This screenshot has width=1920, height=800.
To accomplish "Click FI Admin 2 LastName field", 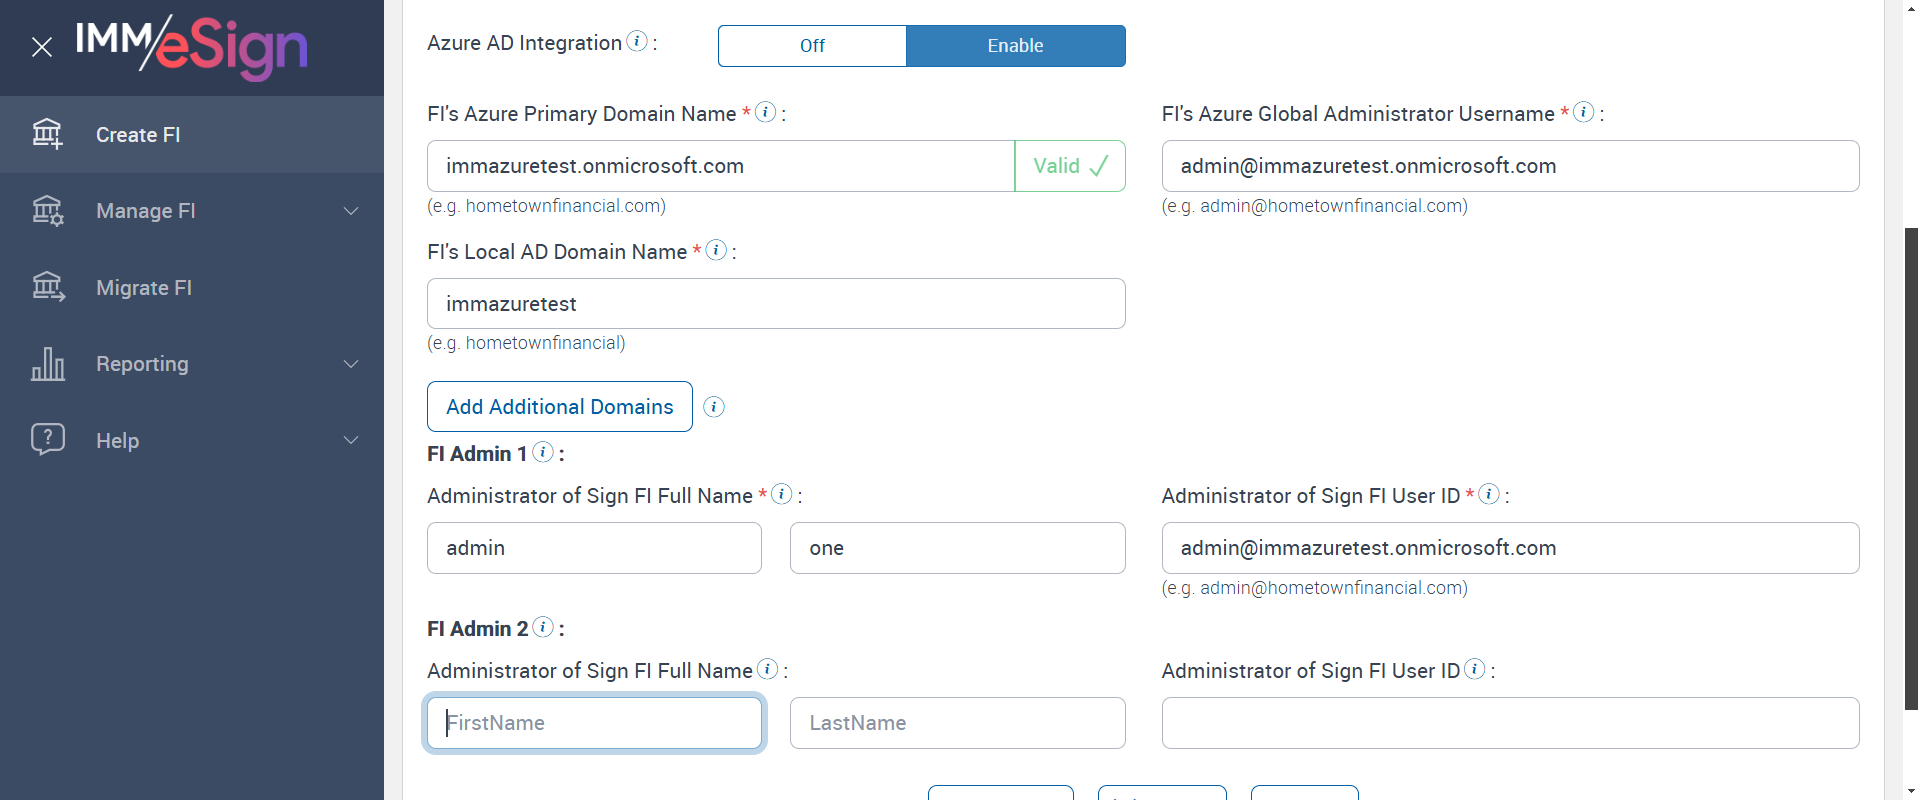I will point(957,723).
